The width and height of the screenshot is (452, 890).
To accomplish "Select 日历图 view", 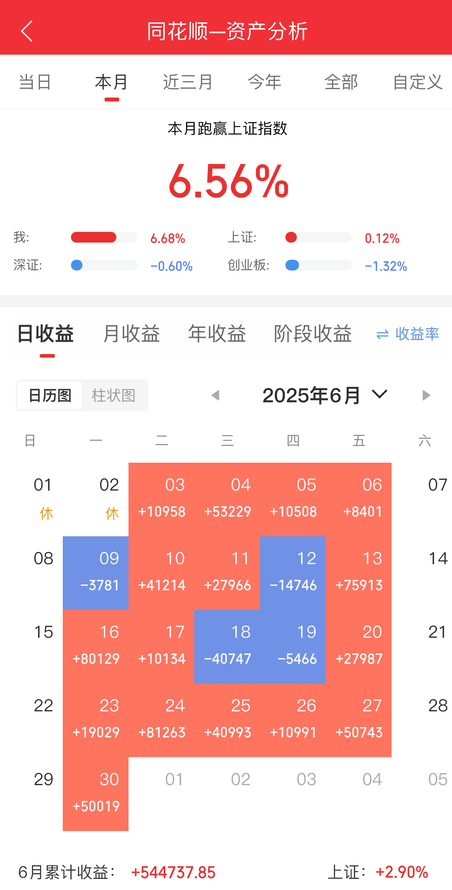I will click(50, 396).
